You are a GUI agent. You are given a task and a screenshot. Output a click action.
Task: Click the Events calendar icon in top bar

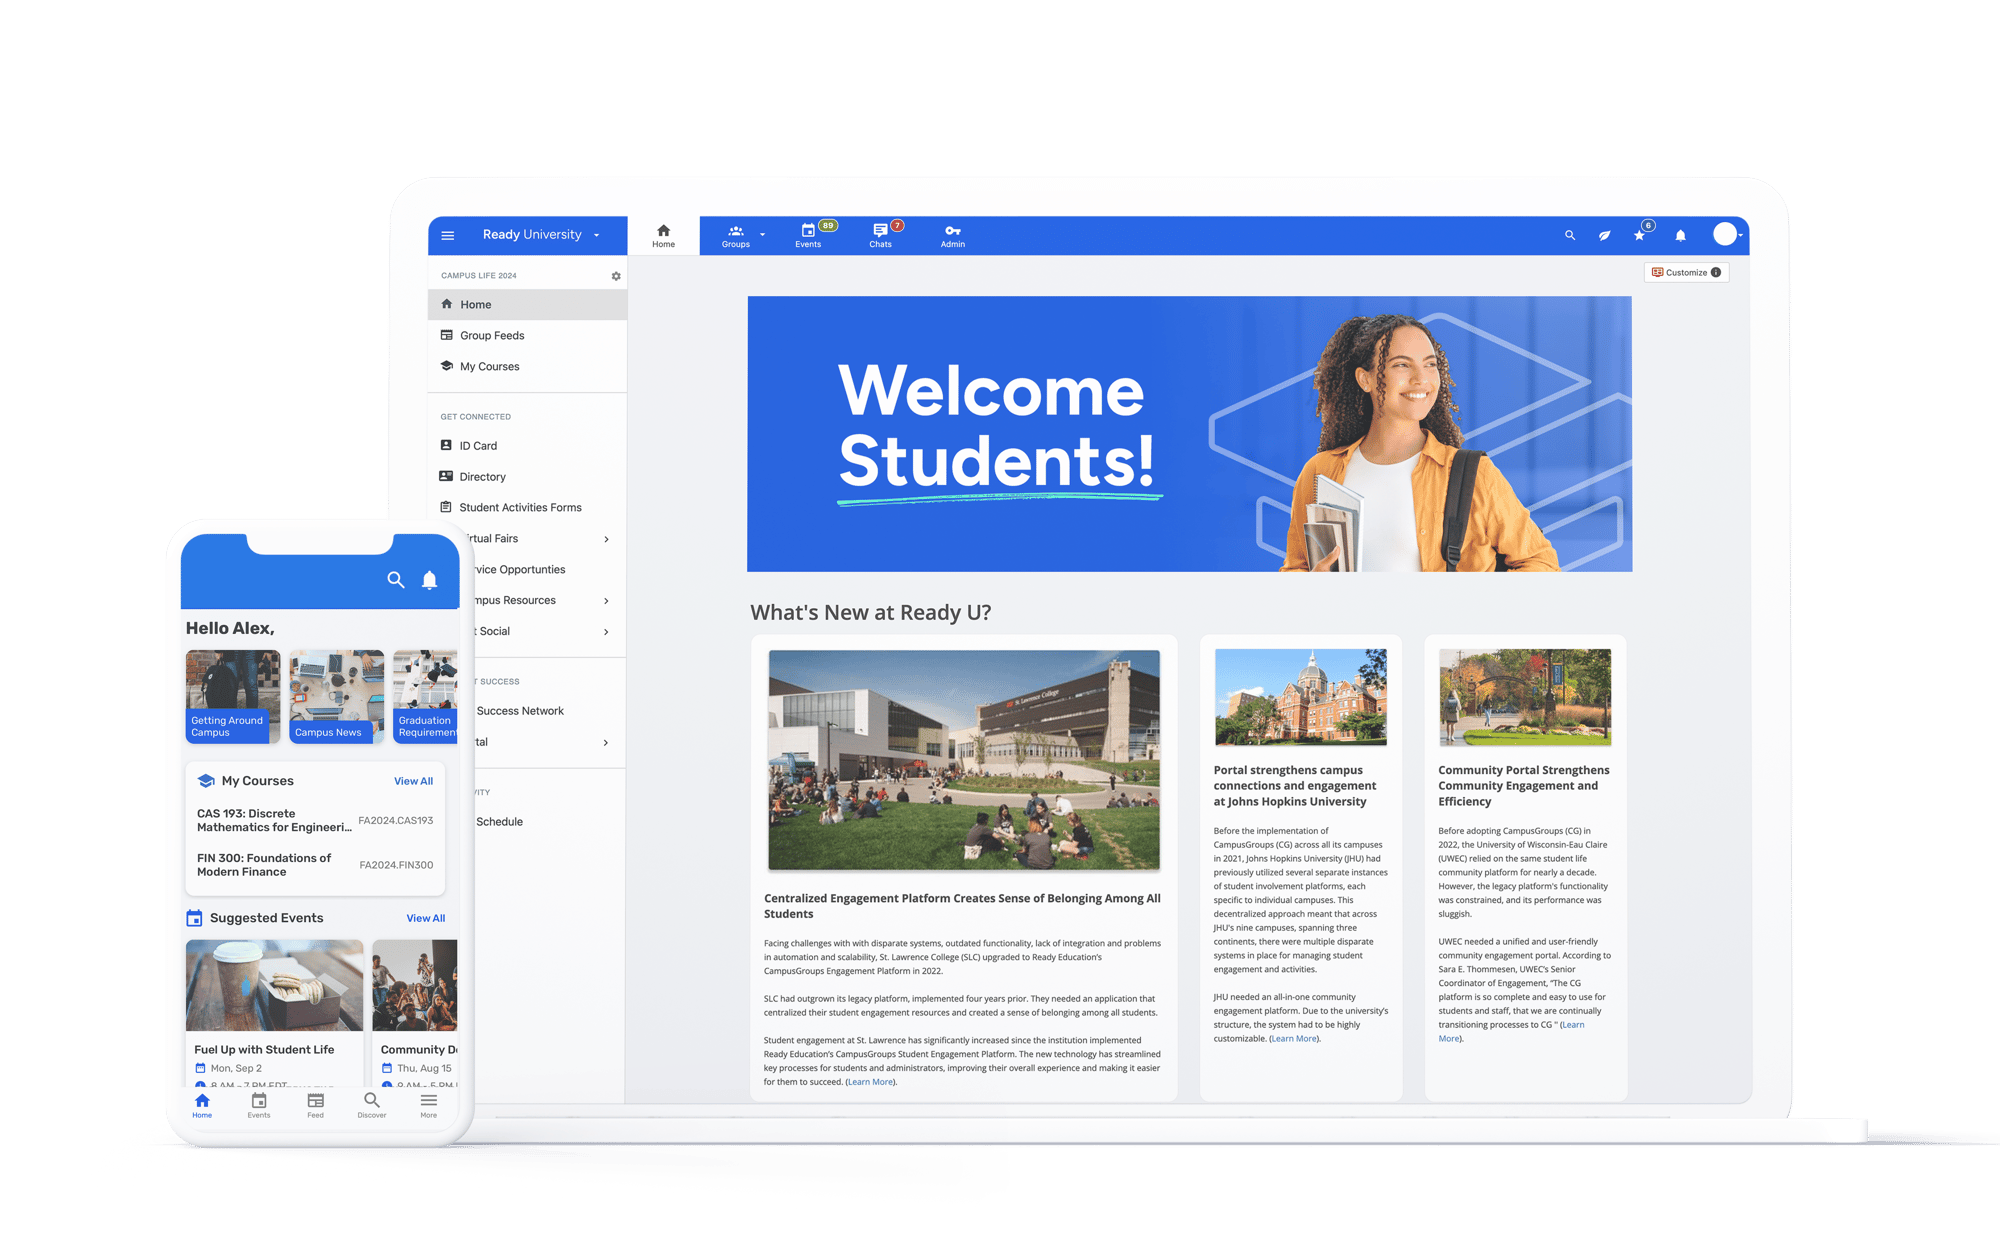pyautogui.click(x=808, y=231)
